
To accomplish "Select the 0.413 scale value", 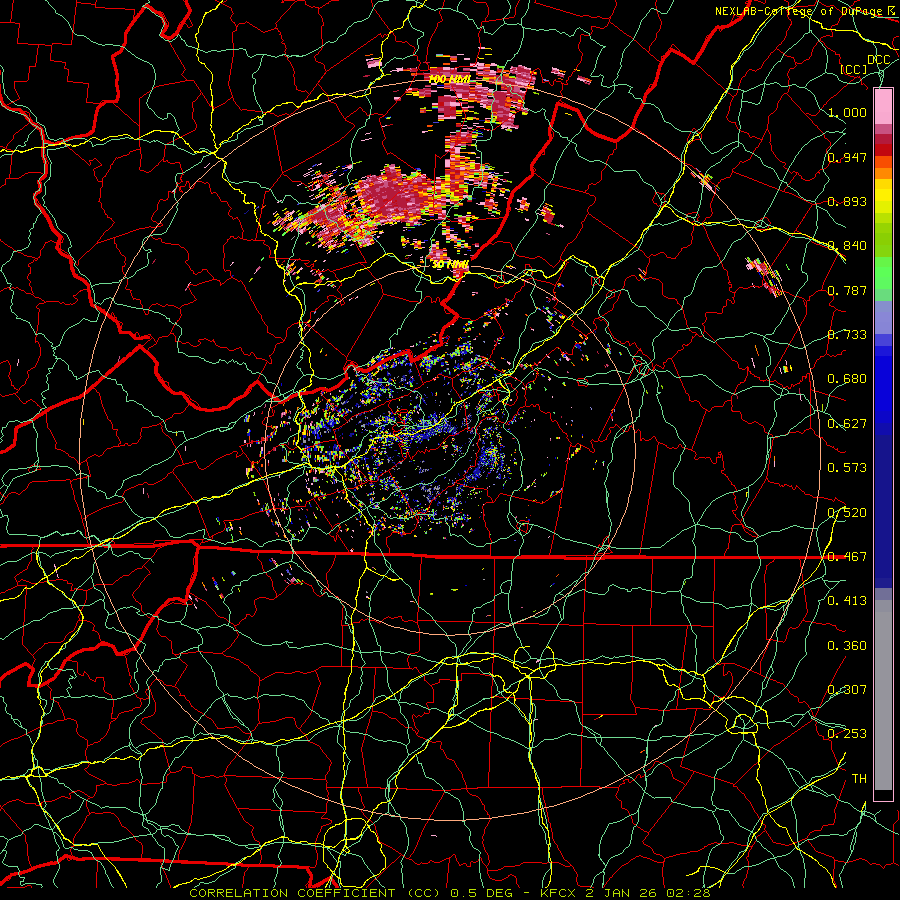I will tap(847, 601).
